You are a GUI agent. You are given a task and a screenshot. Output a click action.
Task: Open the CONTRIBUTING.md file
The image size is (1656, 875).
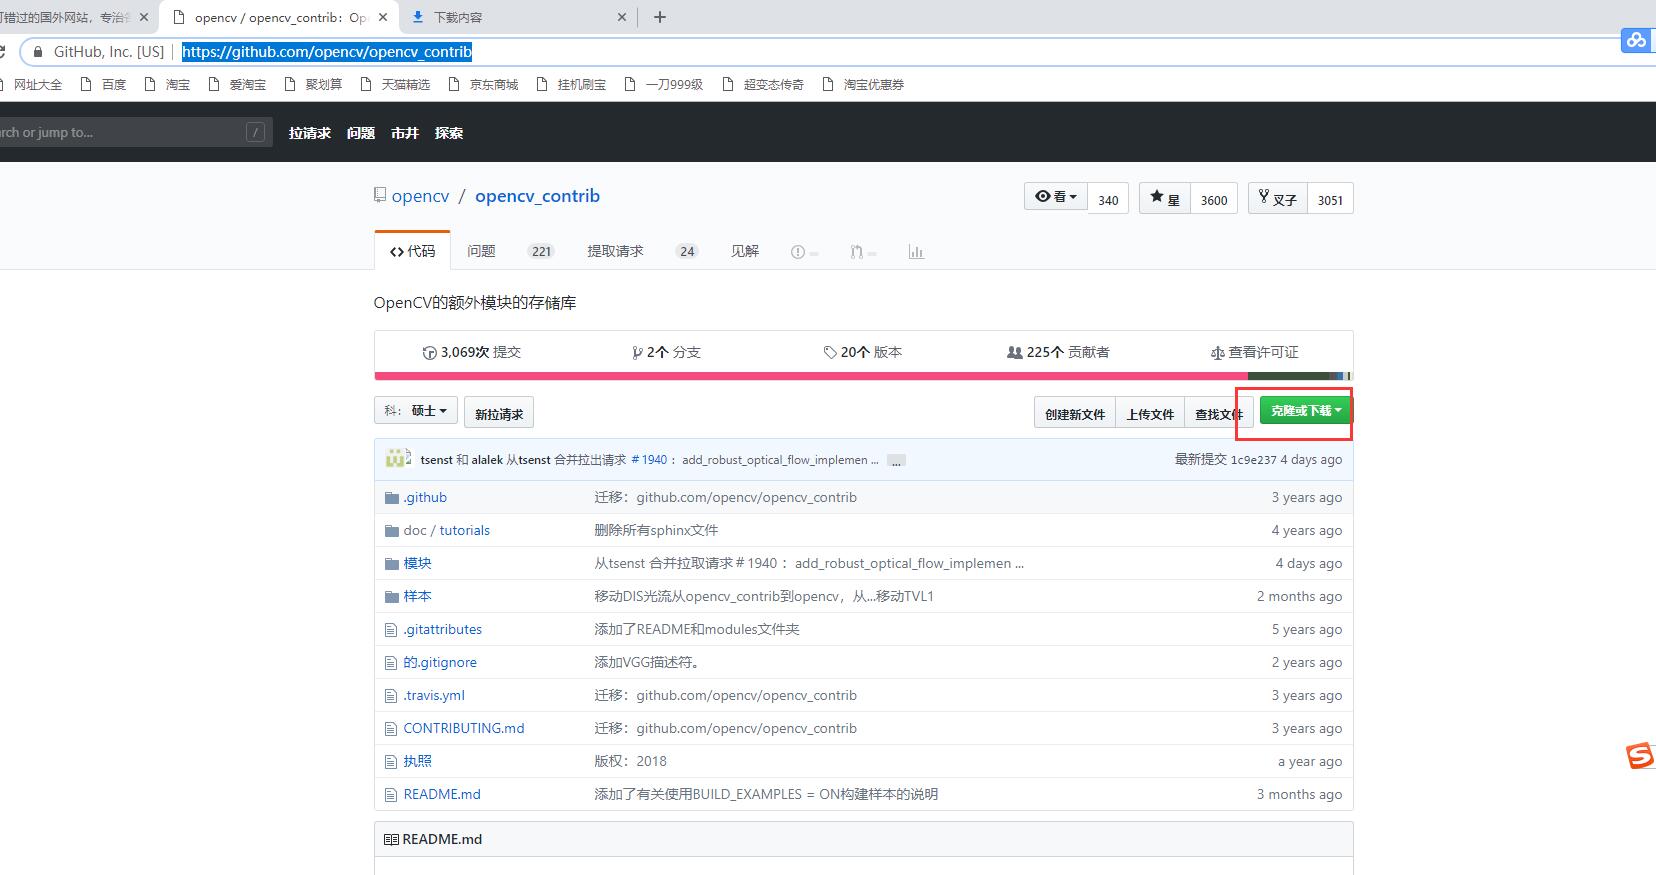(464, 728)
